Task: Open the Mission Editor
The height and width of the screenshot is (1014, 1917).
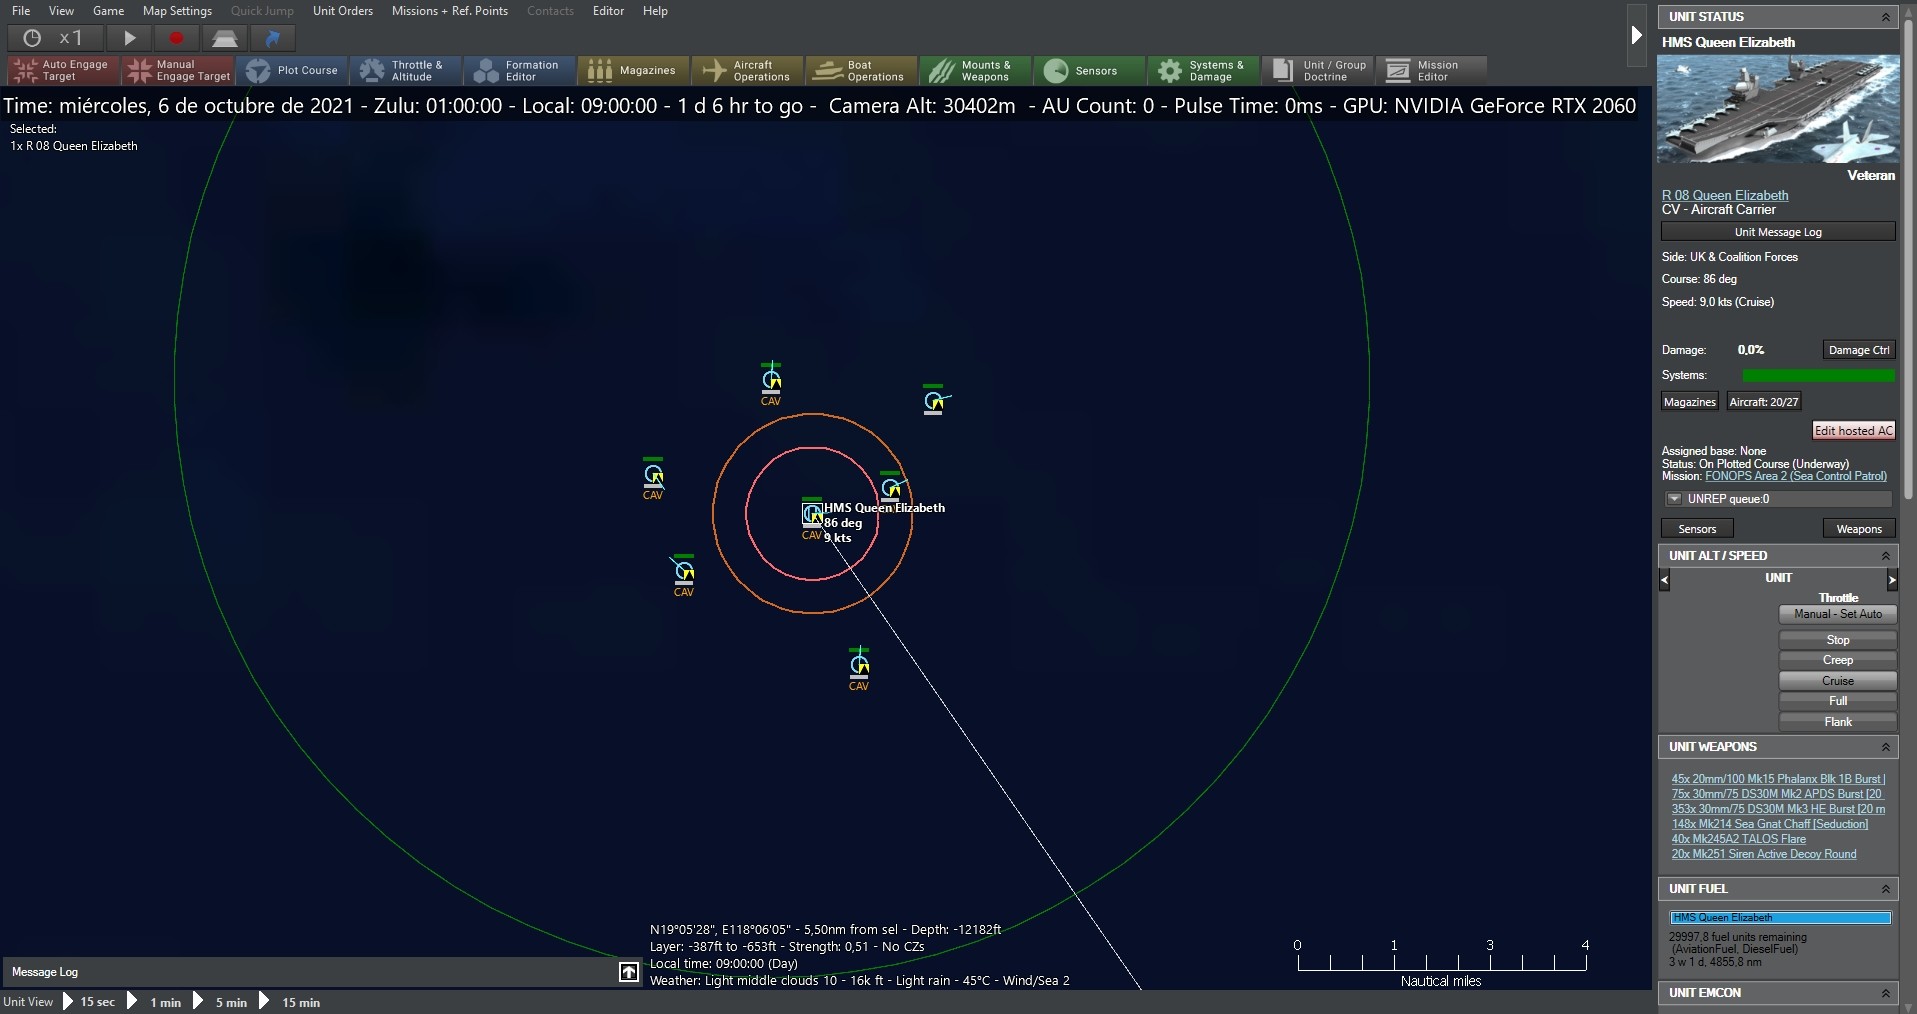Action: [1430, 70]
